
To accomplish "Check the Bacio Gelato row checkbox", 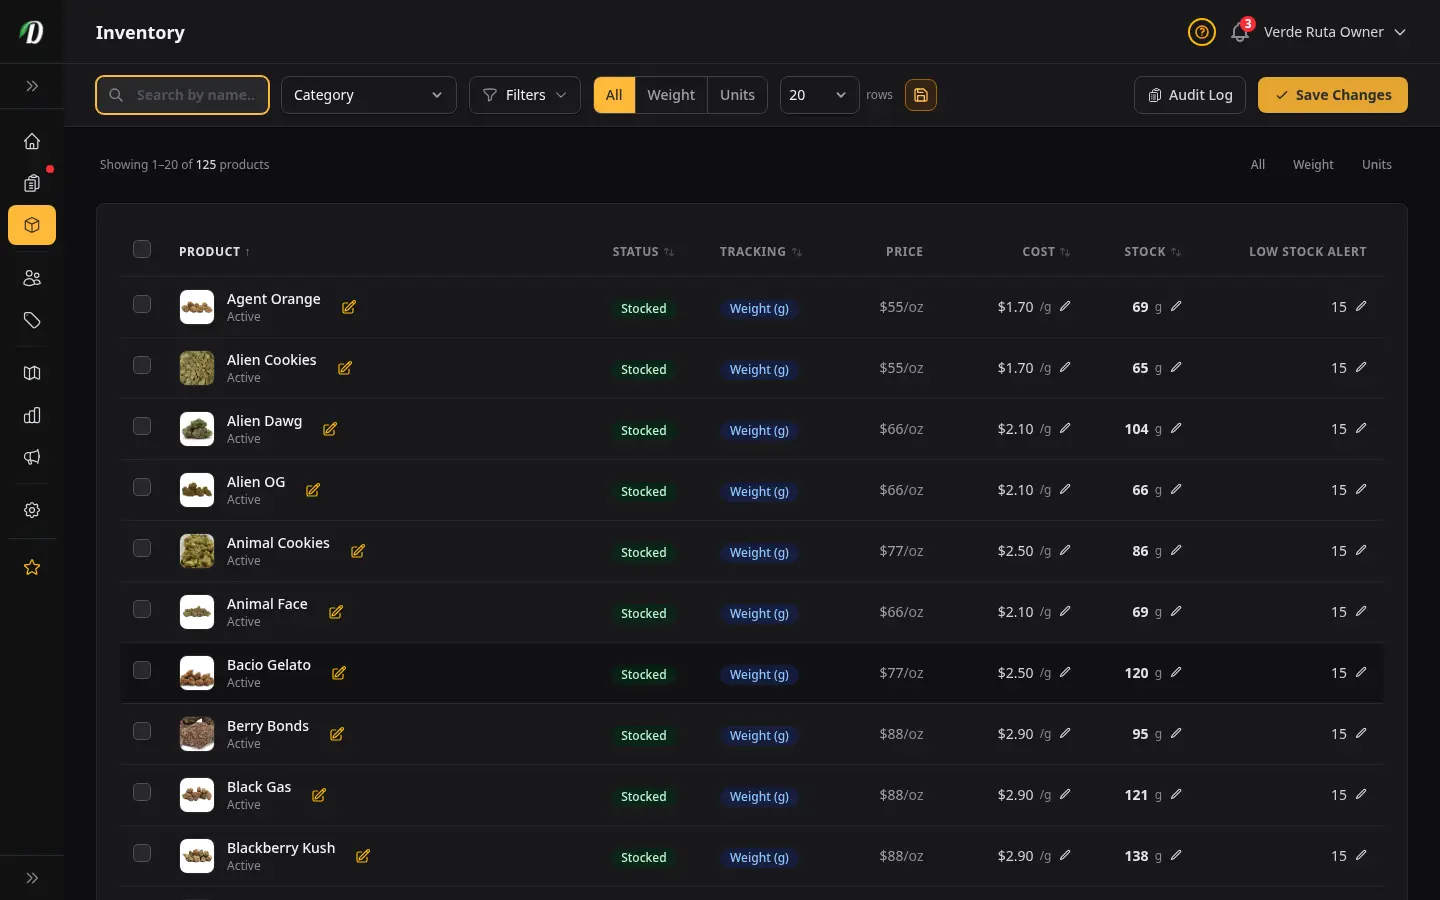I will (x=142, y=670).
